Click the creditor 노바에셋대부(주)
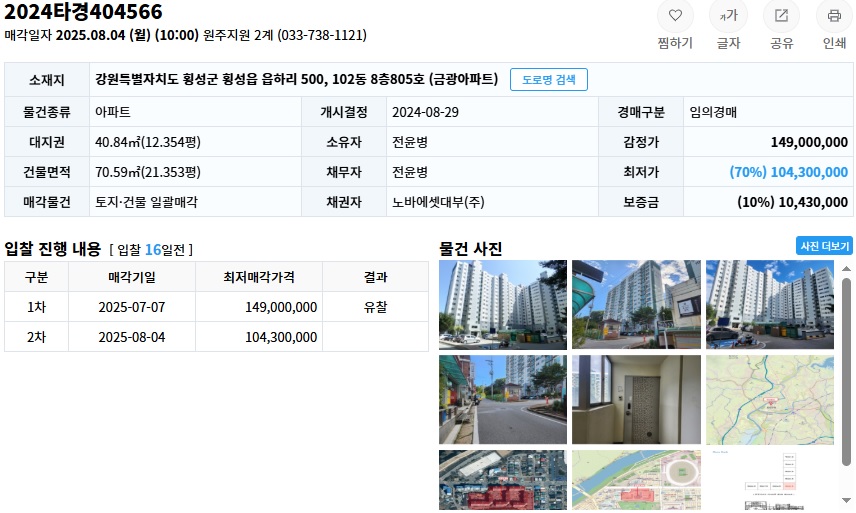Image resolution: width=856 pixels, height=513 pixels. point(438,202)
